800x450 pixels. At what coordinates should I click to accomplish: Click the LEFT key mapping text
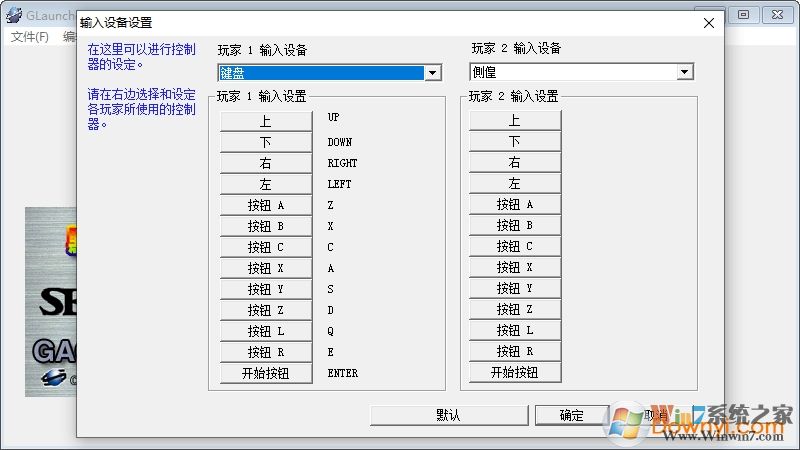[339, 184]
